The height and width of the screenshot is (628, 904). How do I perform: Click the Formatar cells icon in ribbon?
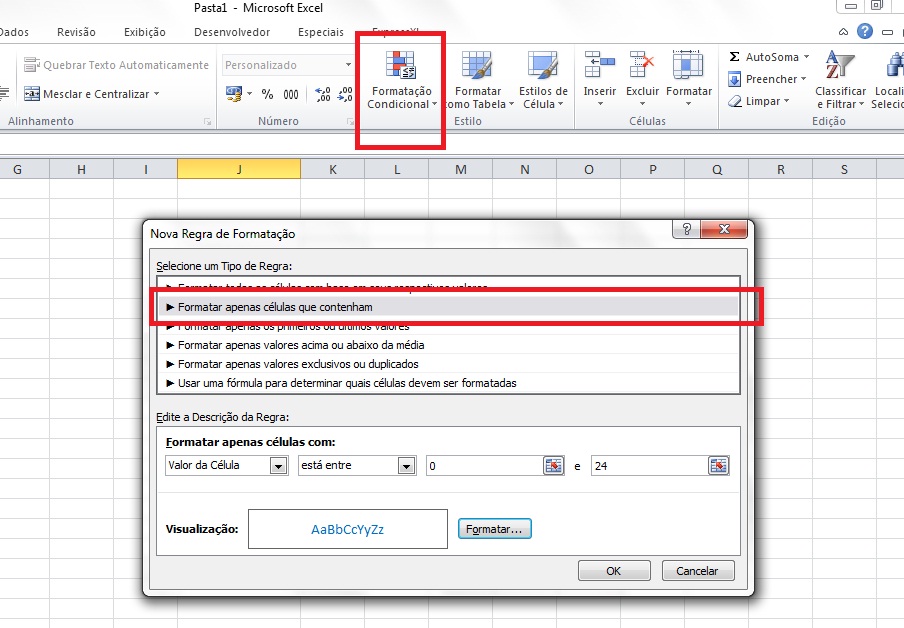tap(688, 64)
